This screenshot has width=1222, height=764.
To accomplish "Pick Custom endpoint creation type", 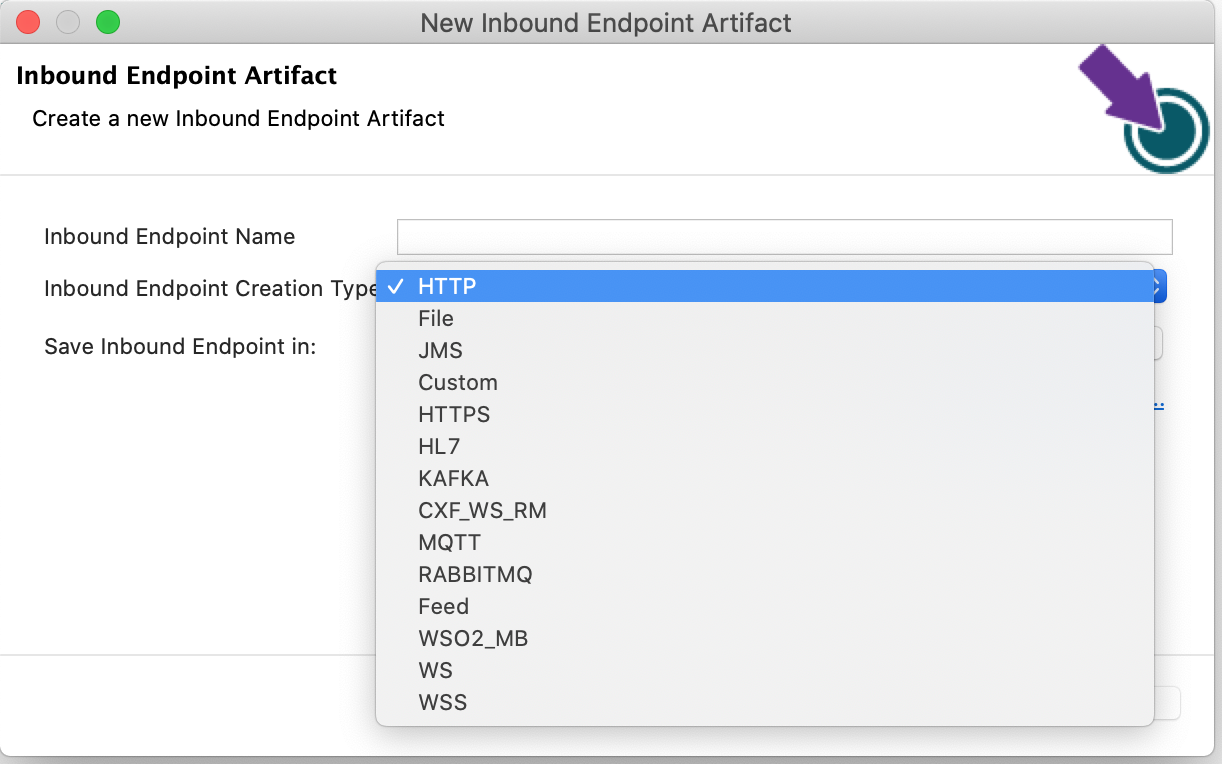I will [x=765, y=382].
